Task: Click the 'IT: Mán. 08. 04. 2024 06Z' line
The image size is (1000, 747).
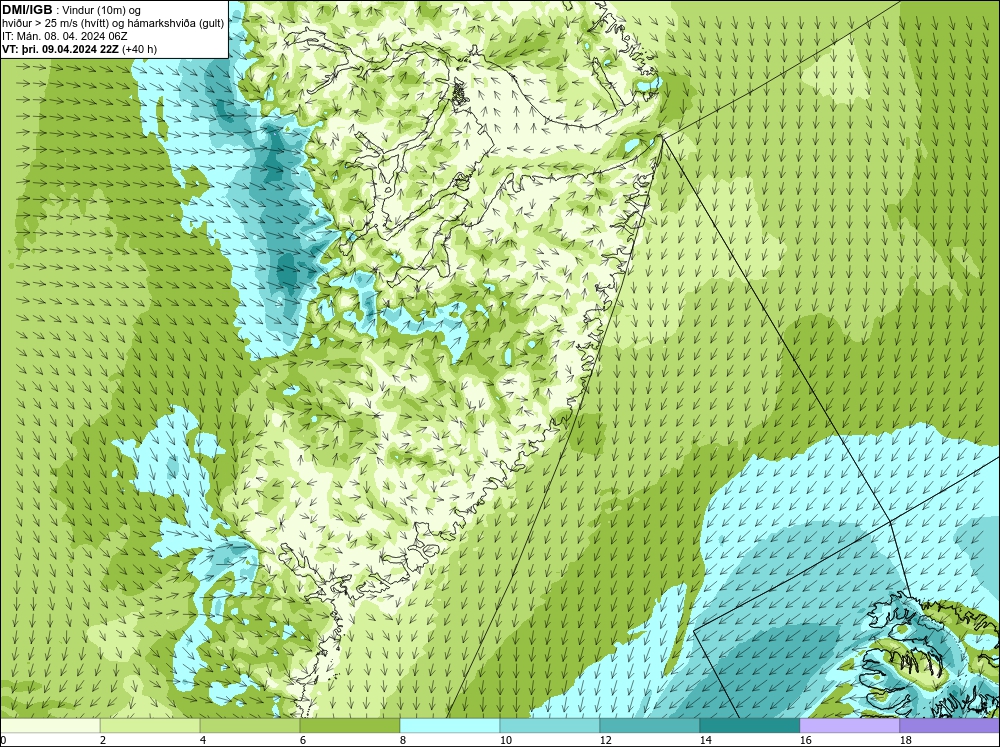Action: point(64,36)
